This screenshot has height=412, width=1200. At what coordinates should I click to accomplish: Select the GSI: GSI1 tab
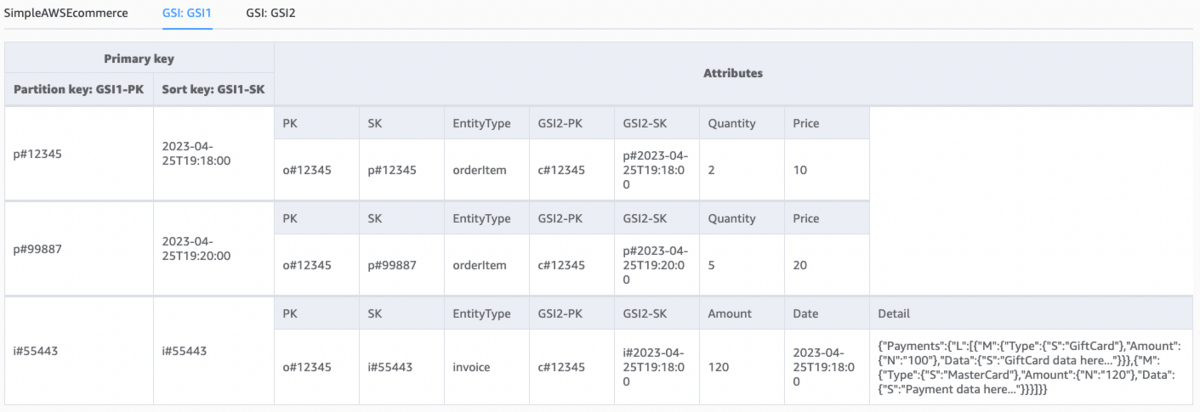coord(188,14)
